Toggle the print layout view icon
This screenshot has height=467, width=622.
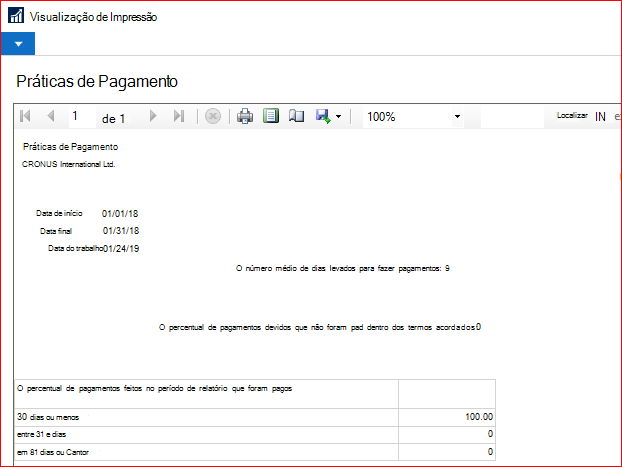click(x=271, y=116)
